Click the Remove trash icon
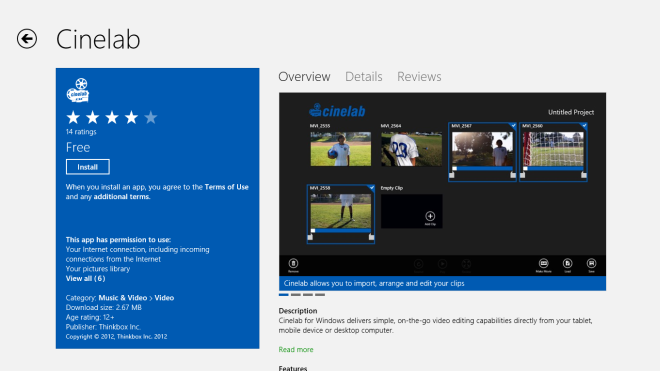 click(293, 264)
